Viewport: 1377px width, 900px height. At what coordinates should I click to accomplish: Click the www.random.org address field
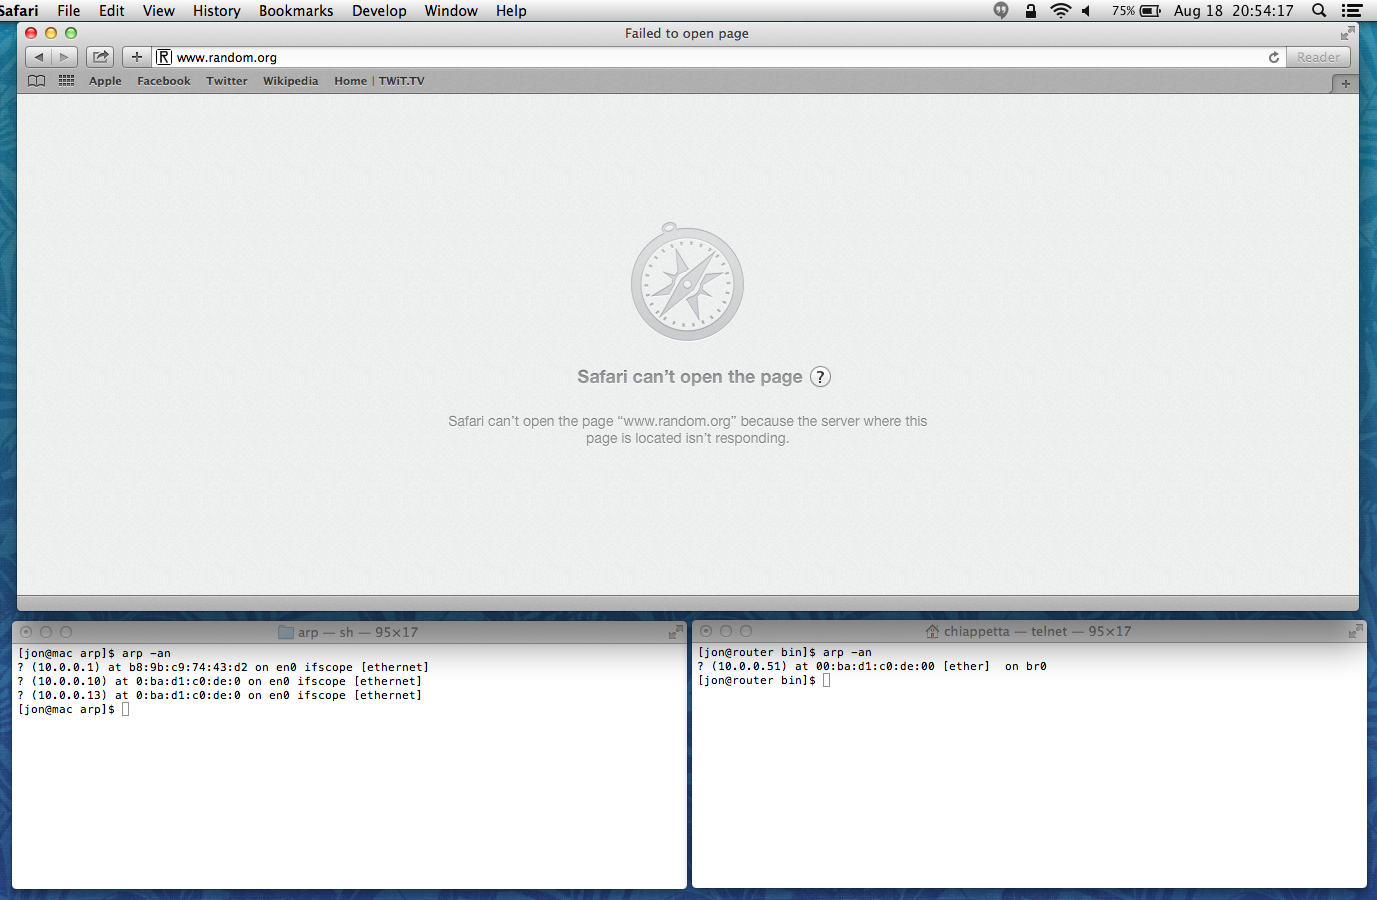(717, 57)
